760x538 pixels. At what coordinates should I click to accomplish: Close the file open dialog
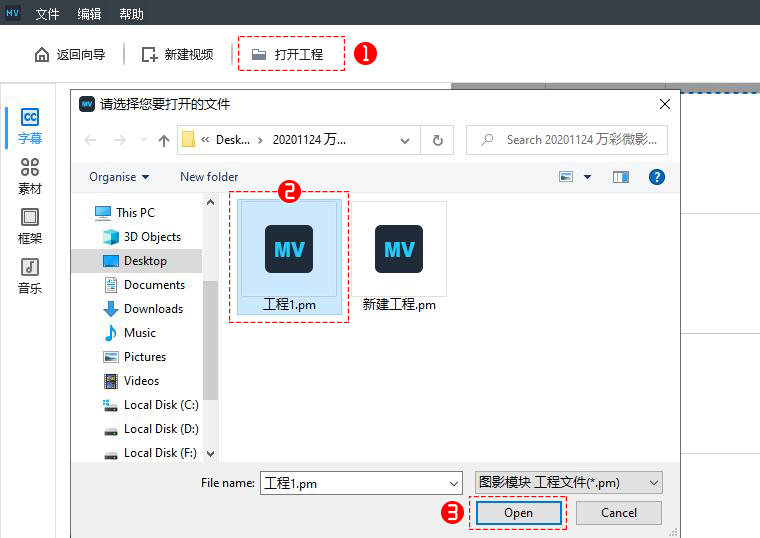(x=665, y=104)
